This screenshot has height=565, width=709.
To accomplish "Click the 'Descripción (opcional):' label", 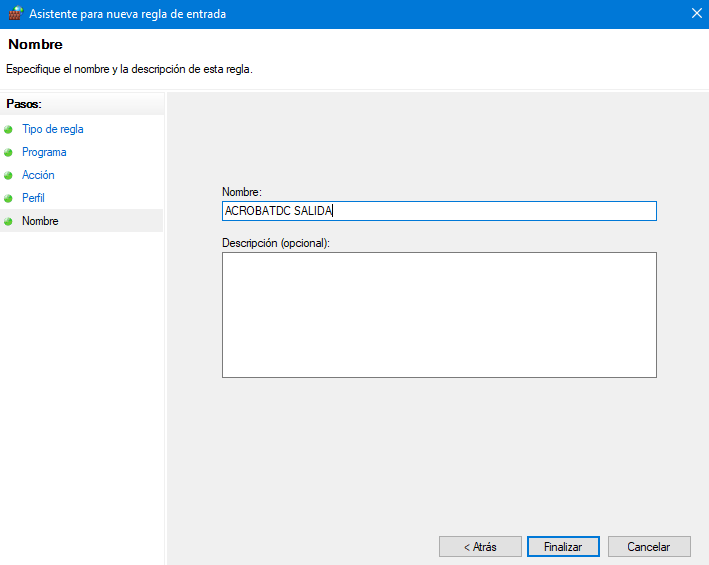I will [276, 243].
